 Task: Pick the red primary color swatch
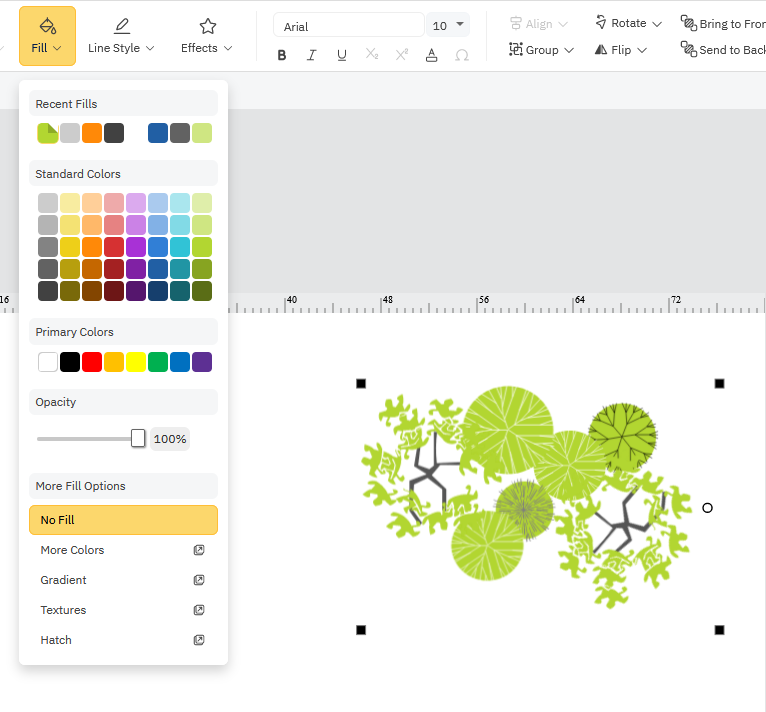pyautogui.click(x=92, y=362)
